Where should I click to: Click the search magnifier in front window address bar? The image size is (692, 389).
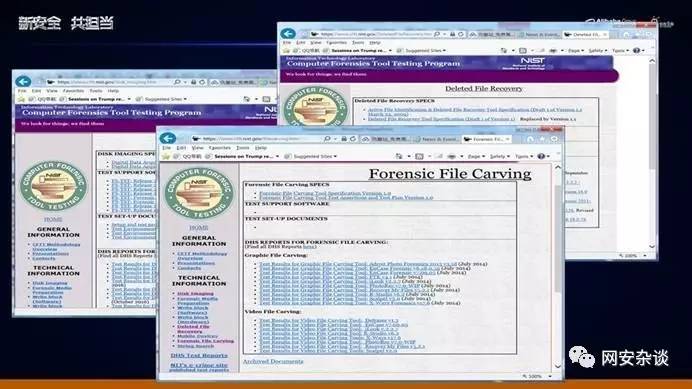[327, 139]
